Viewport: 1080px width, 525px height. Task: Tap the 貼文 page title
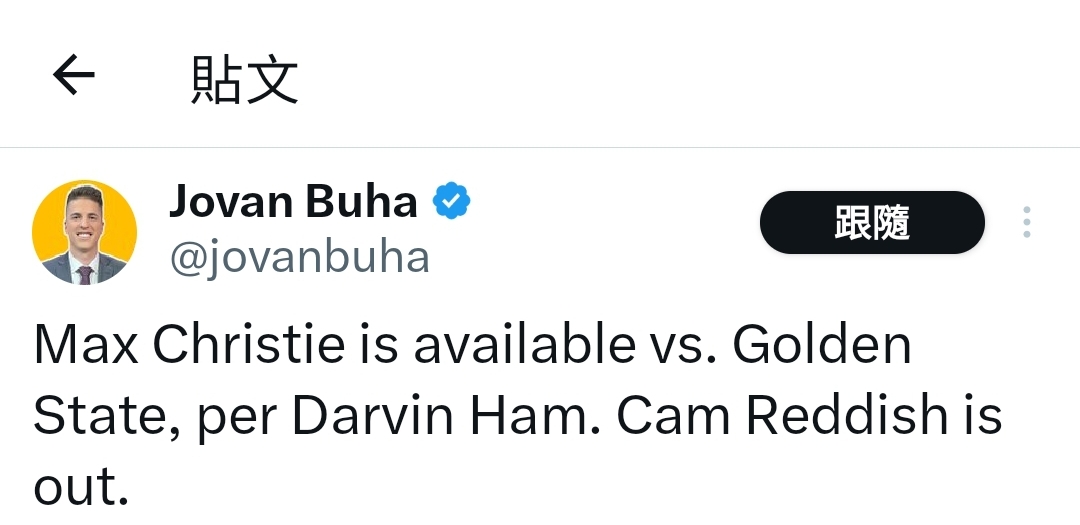pos(245,80)
